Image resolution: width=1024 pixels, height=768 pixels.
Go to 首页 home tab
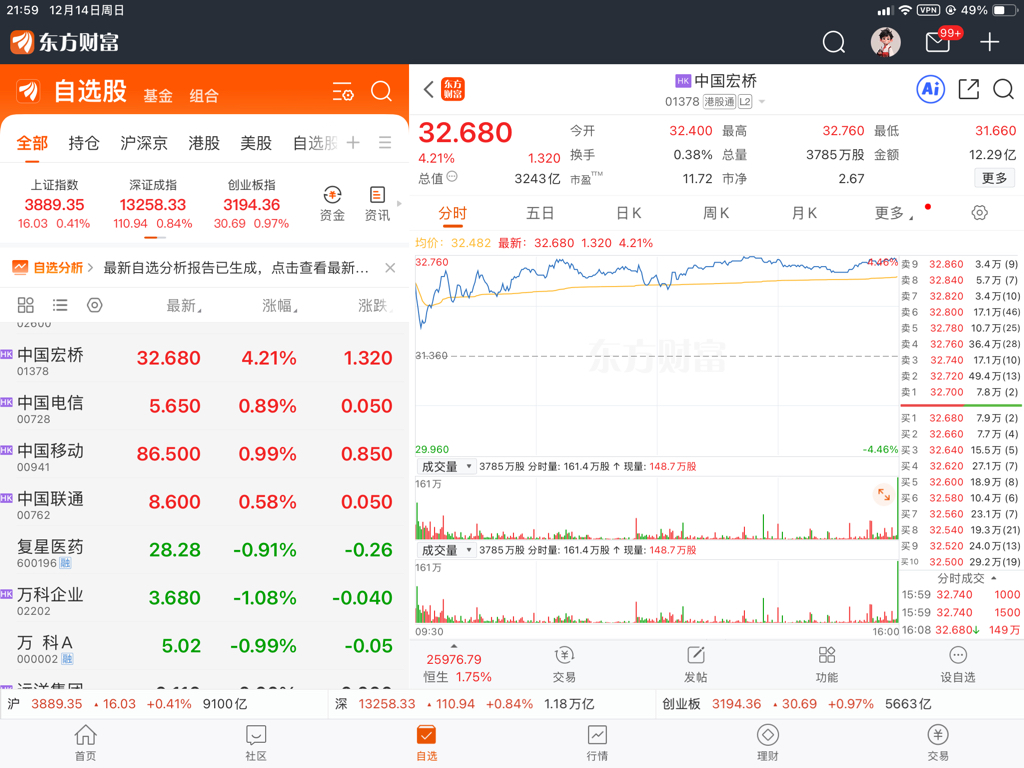[86, 743]
